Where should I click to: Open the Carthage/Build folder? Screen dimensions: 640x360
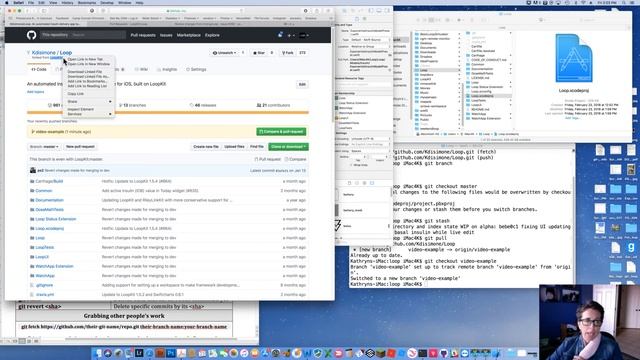pos(49,181)
